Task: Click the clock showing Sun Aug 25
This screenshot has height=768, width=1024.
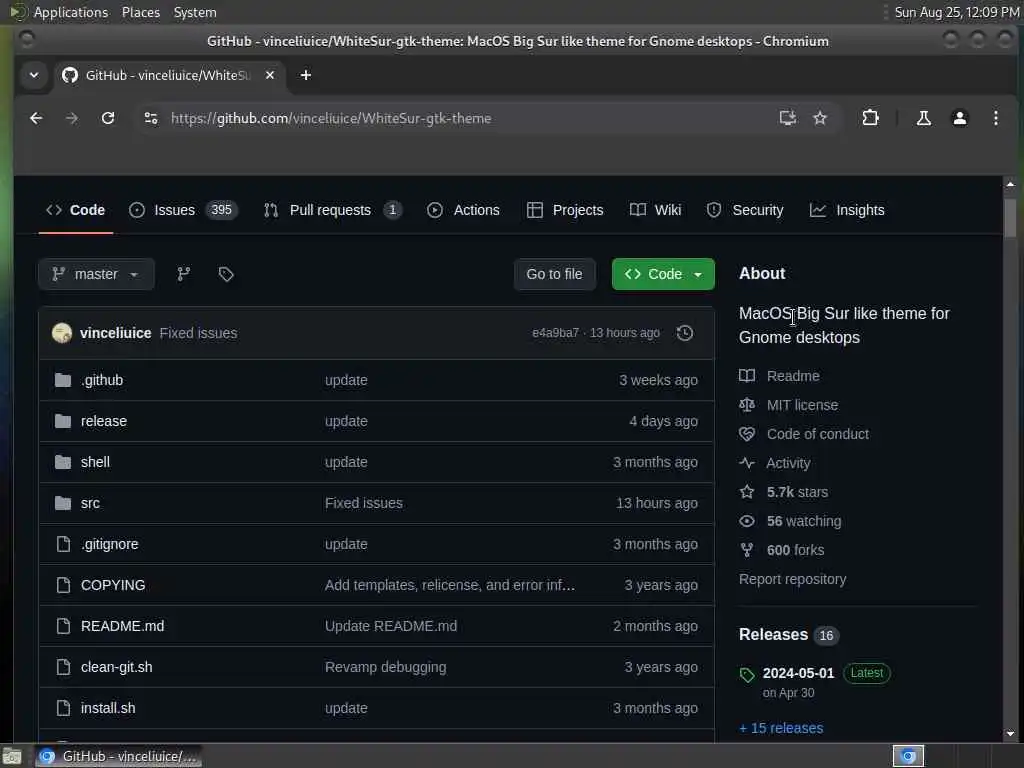Action: coord(956,12)
